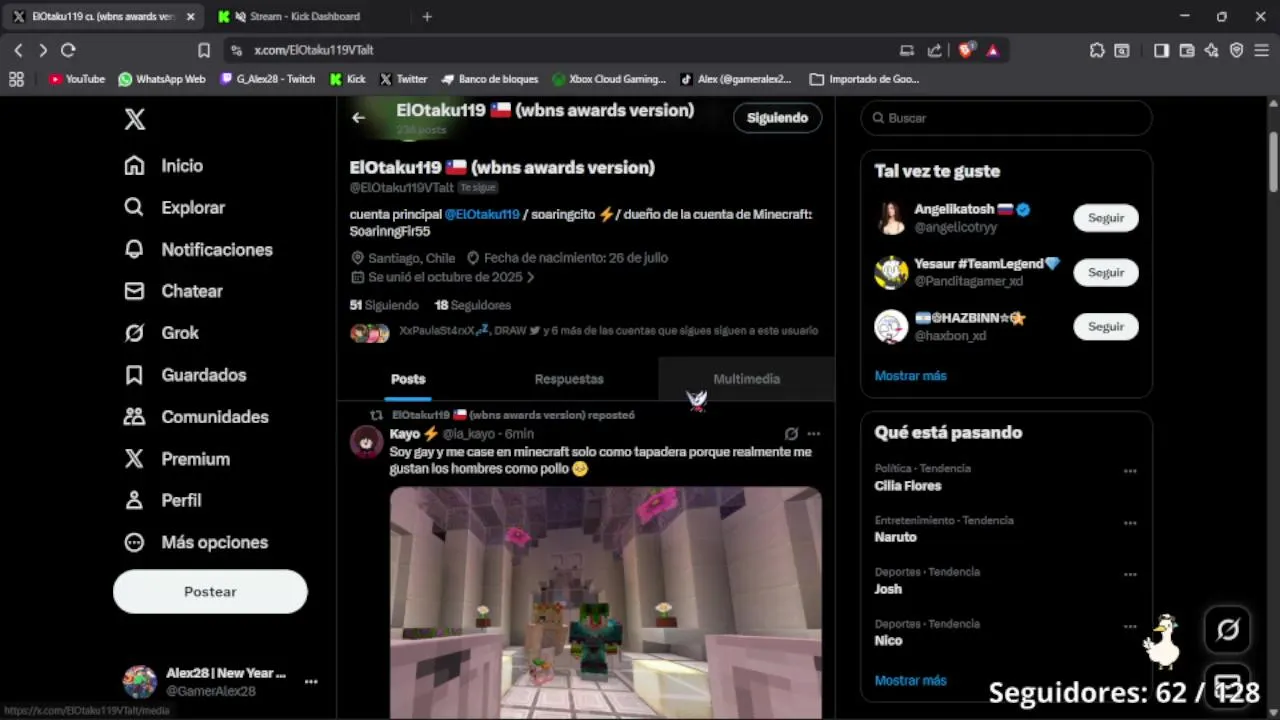Reload the page
Screen dimensions: 1280x720
coord(68,50)
